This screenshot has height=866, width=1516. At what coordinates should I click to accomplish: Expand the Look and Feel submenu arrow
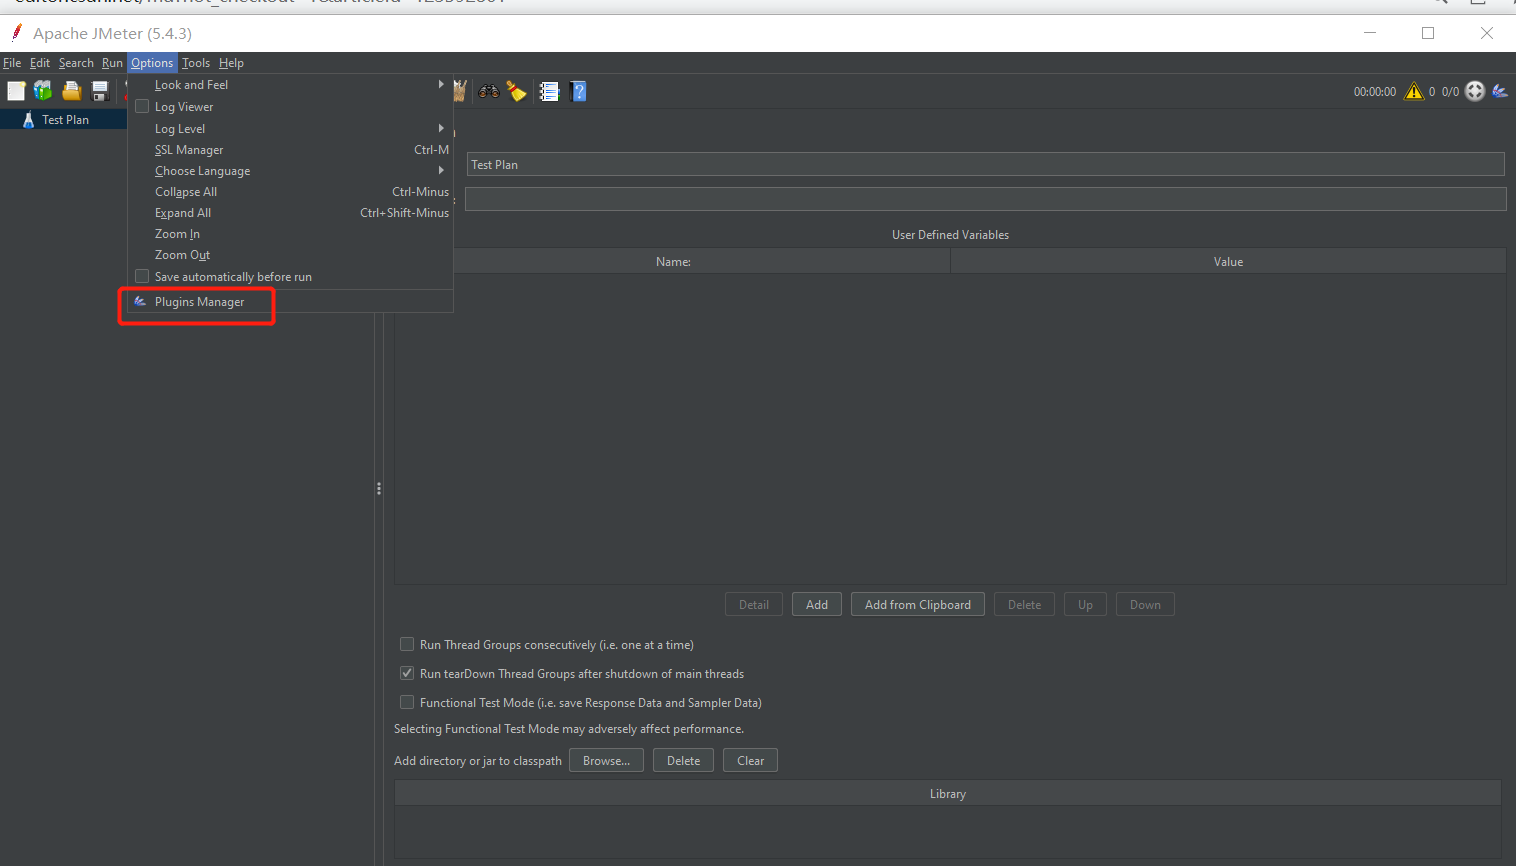(441, 84)
